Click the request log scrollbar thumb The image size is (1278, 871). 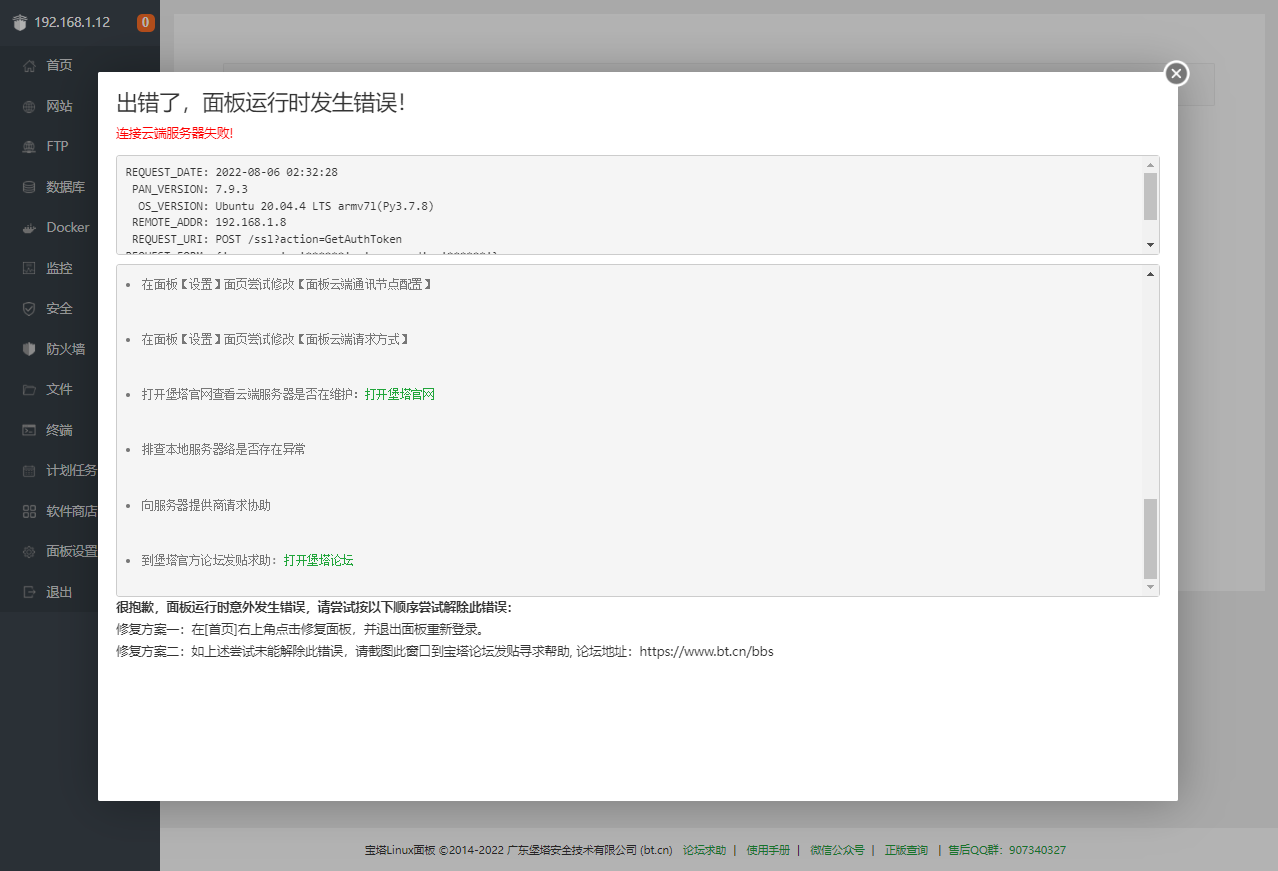1150,196
